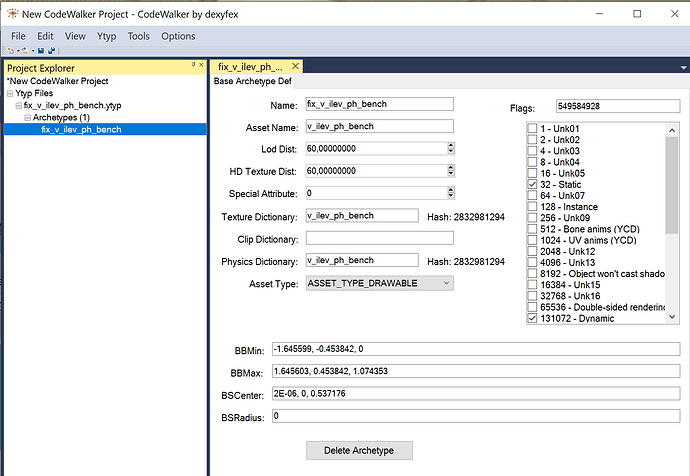Open the Open file dropdown arrow
Screen dimensions: 690x476
[33, 51]
